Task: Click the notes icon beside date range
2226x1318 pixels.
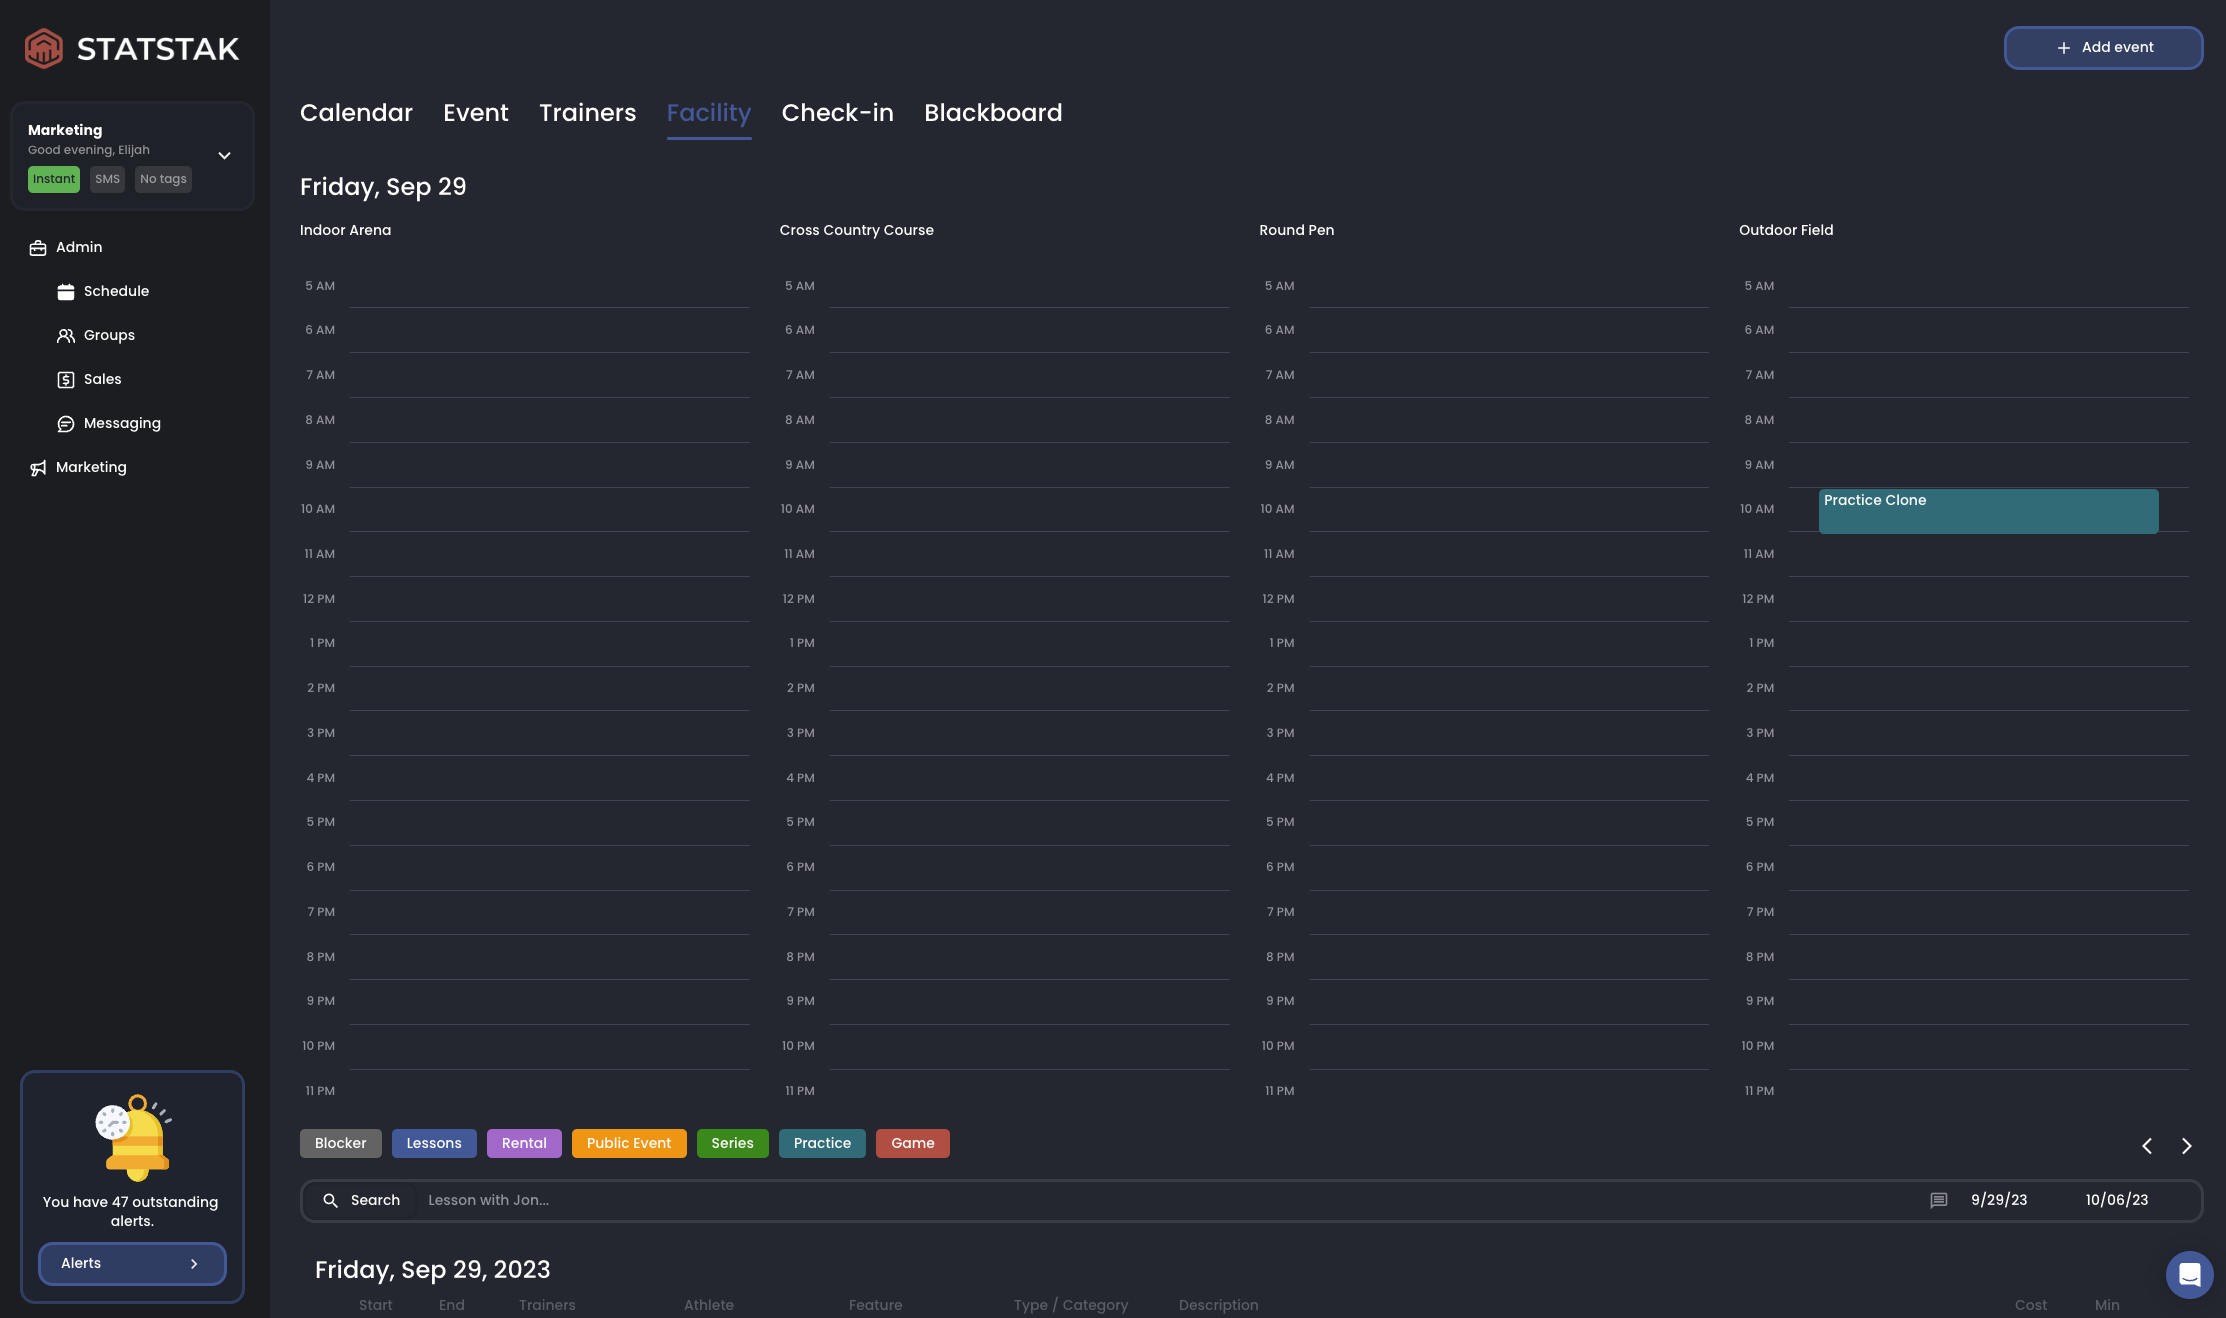Action: coord(1938,1200)
